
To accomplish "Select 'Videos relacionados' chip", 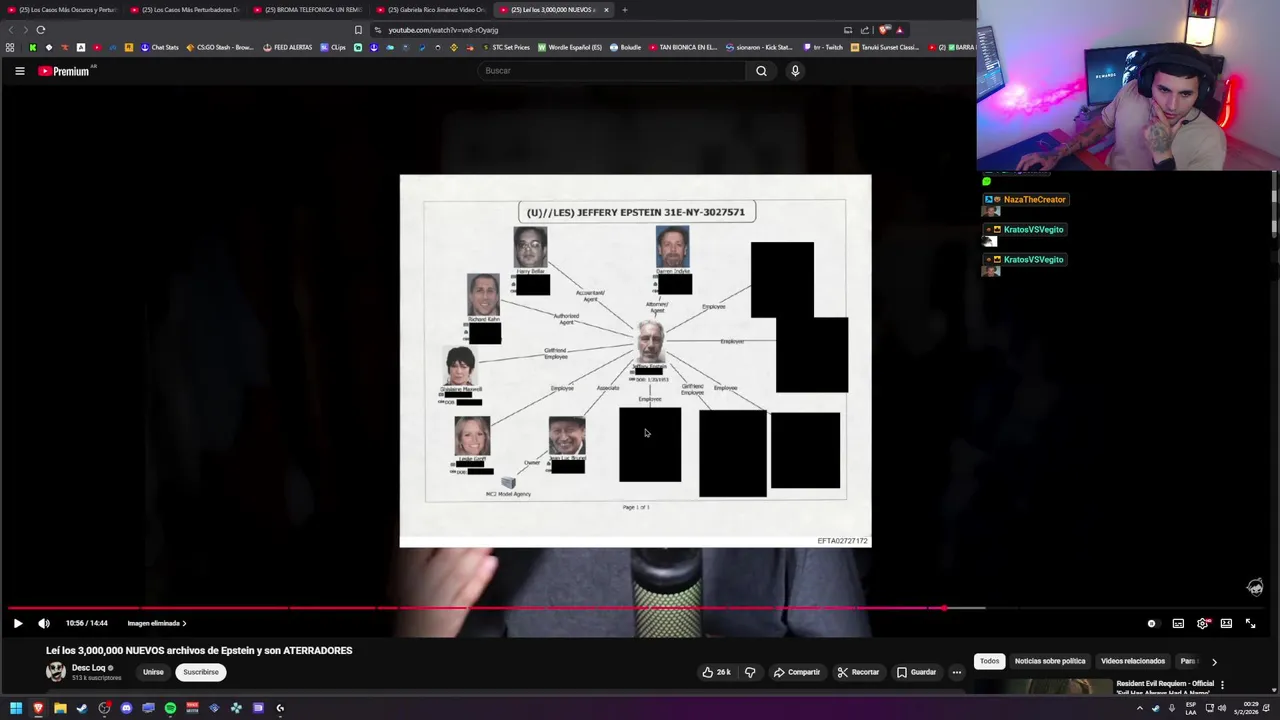I will (1133, 661).
